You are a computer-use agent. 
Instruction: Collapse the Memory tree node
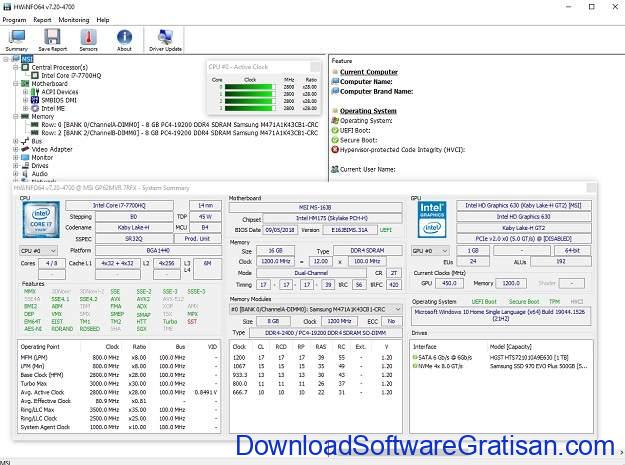tap(16, 116)
